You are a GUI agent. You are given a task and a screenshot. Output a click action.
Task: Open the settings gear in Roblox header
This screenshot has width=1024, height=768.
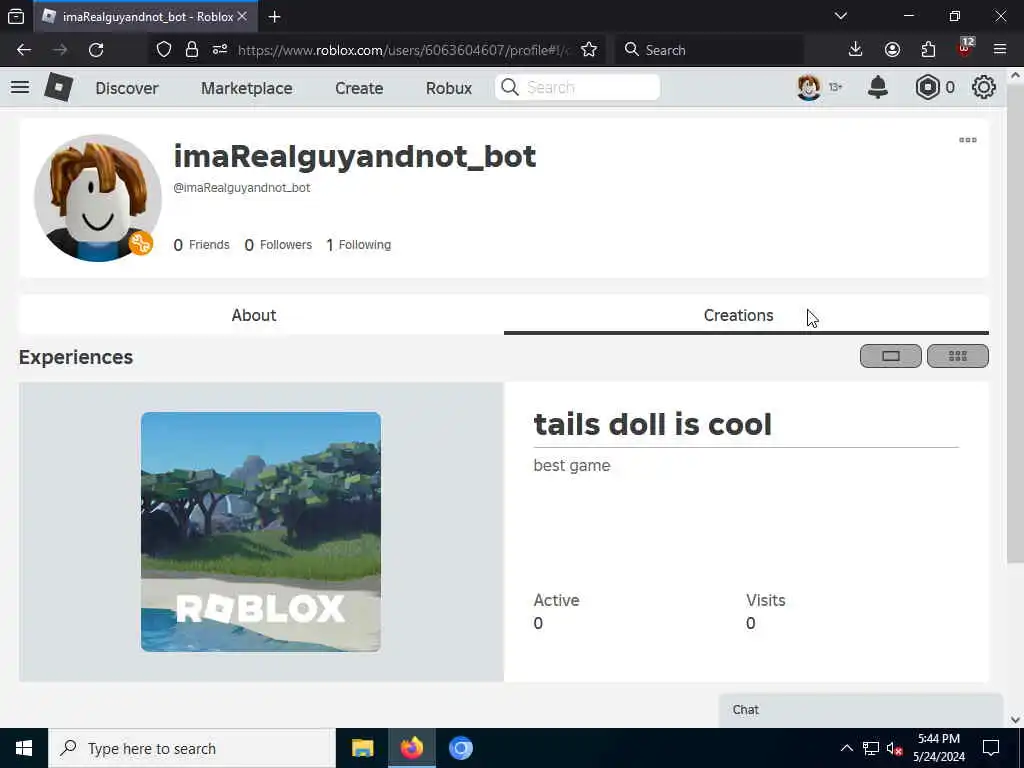pos(984,87)
